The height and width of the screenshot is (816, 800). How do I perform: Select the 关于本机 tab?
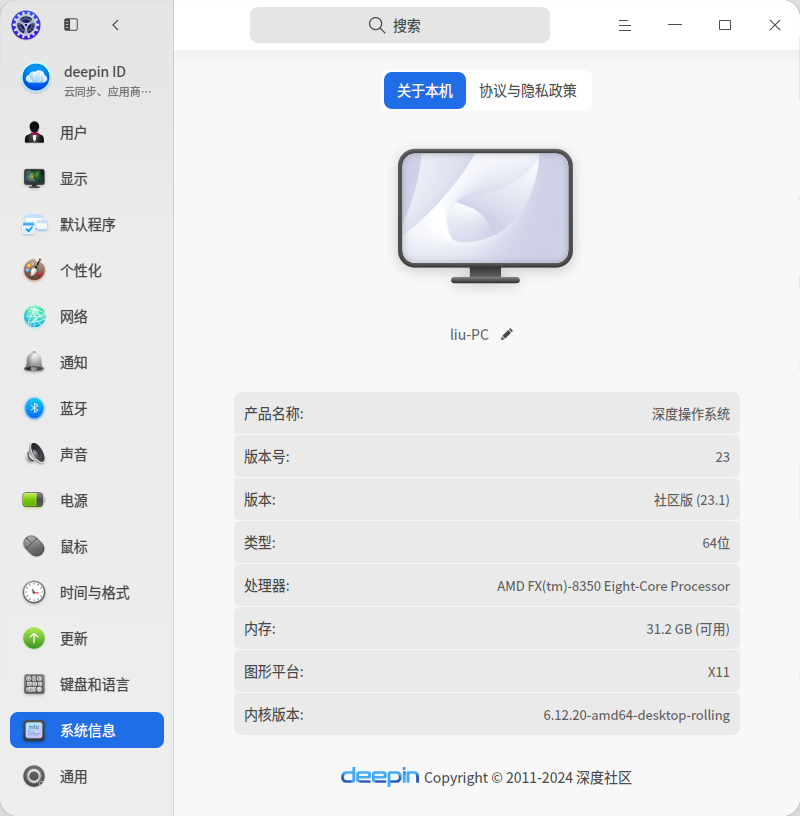(x=425, y=91)
